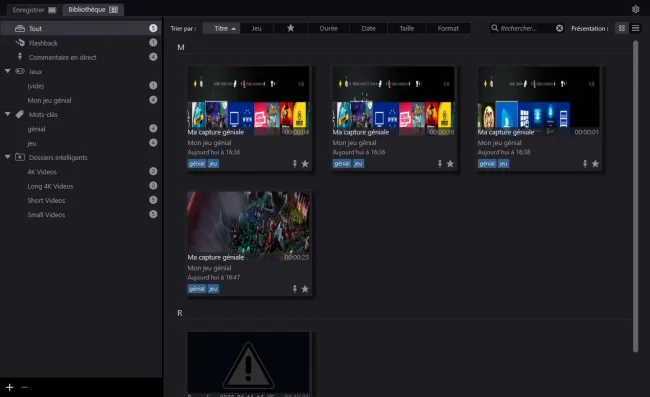Screen dimensions: 650x397
Task: Clear the search field with X icon
Action: pyautogui.click(x=559, y=28)
